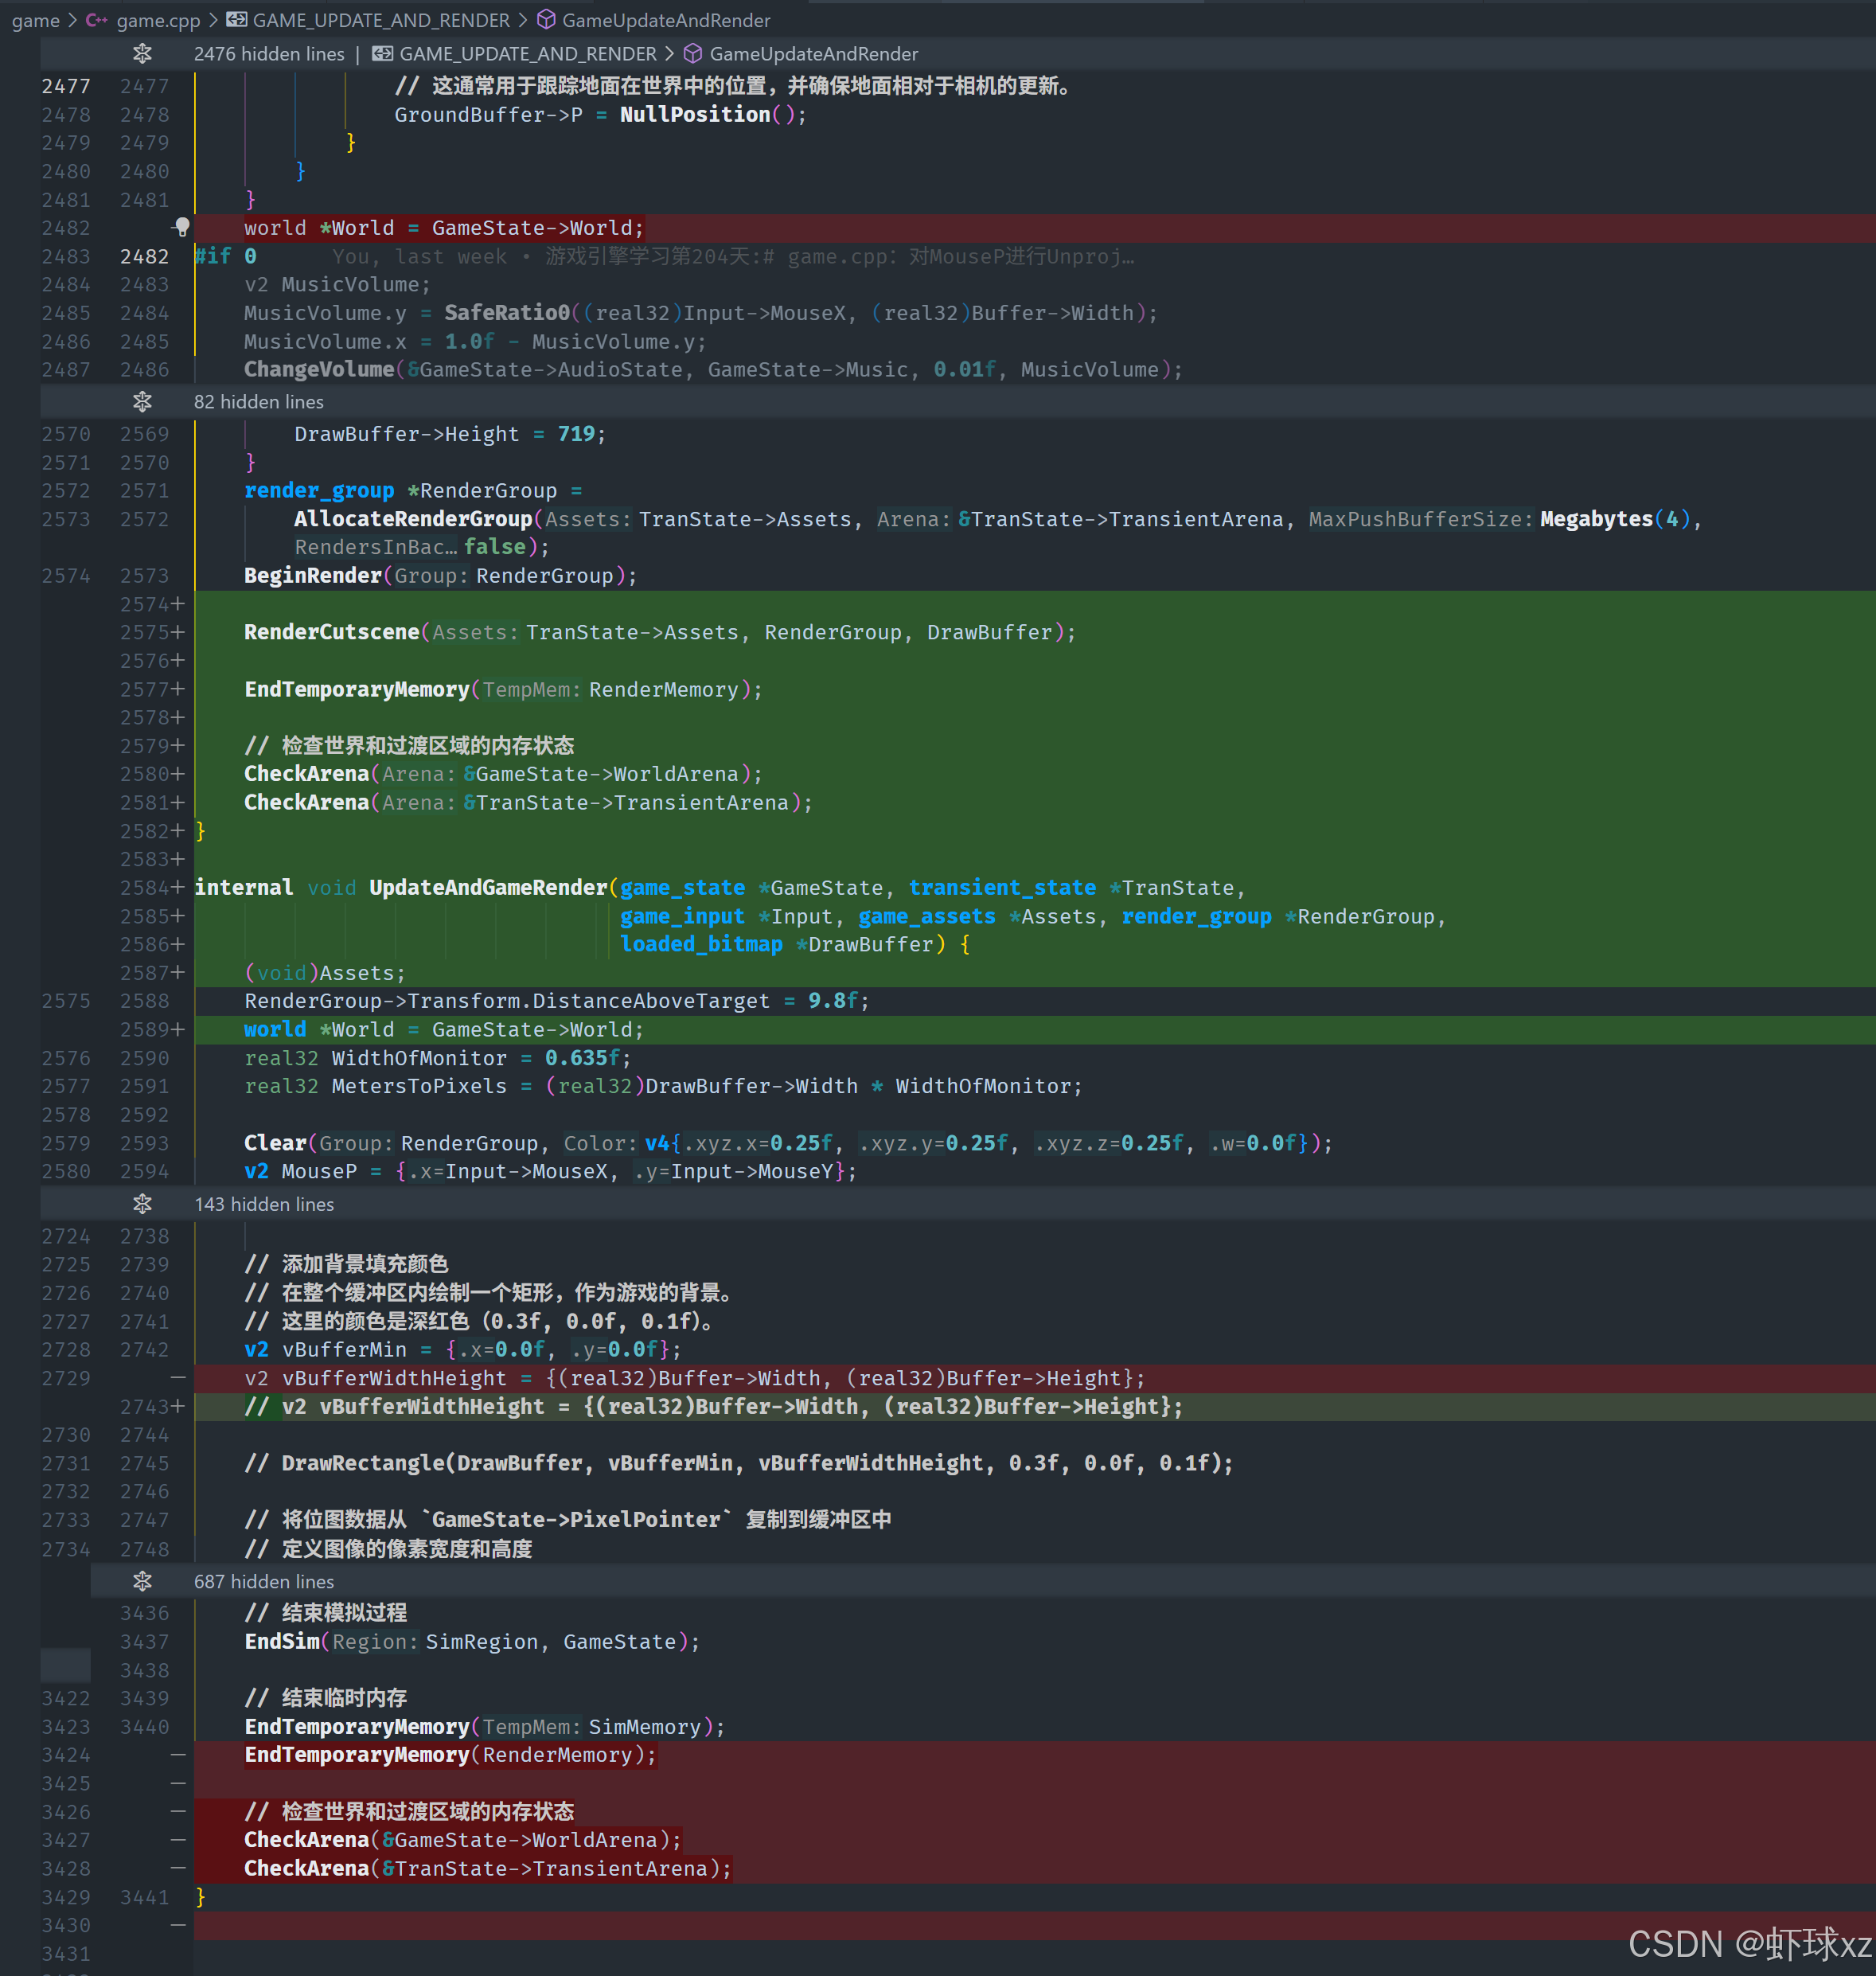Open the 'game.cpp' breadcrumb item
This screenshot has height=1976, width=1876.
[158, 20]
